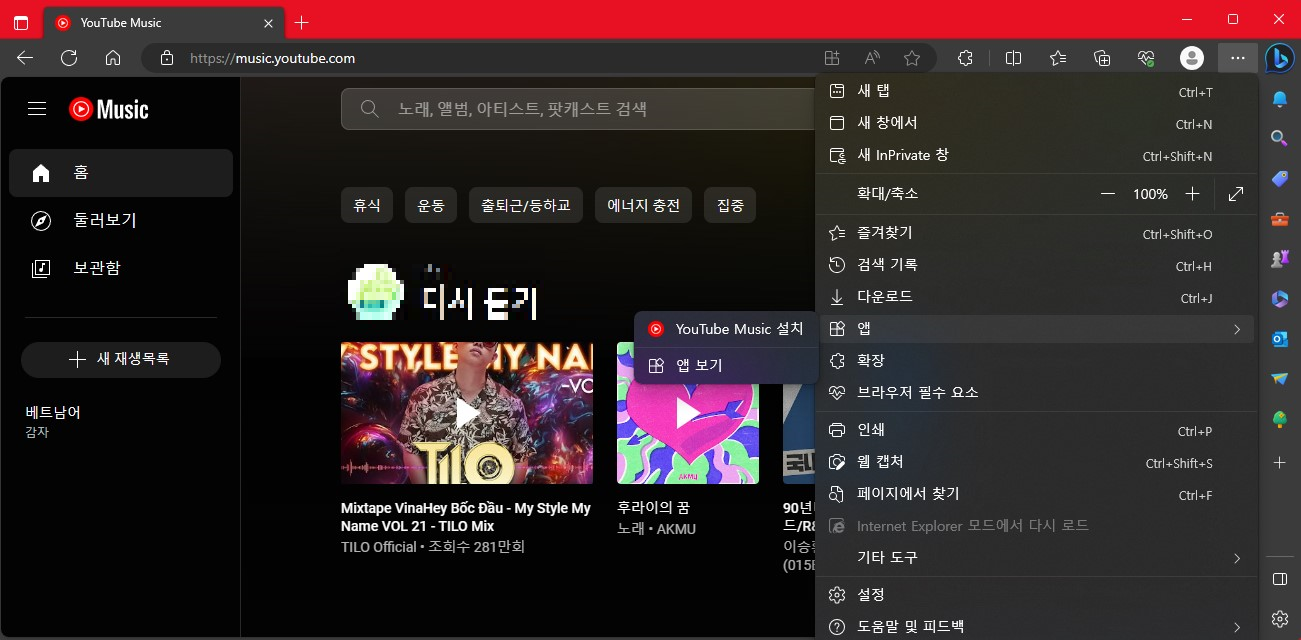Open 확장 menu item
Viewport: 1301px width, 640px height.
pos(1036,361)
